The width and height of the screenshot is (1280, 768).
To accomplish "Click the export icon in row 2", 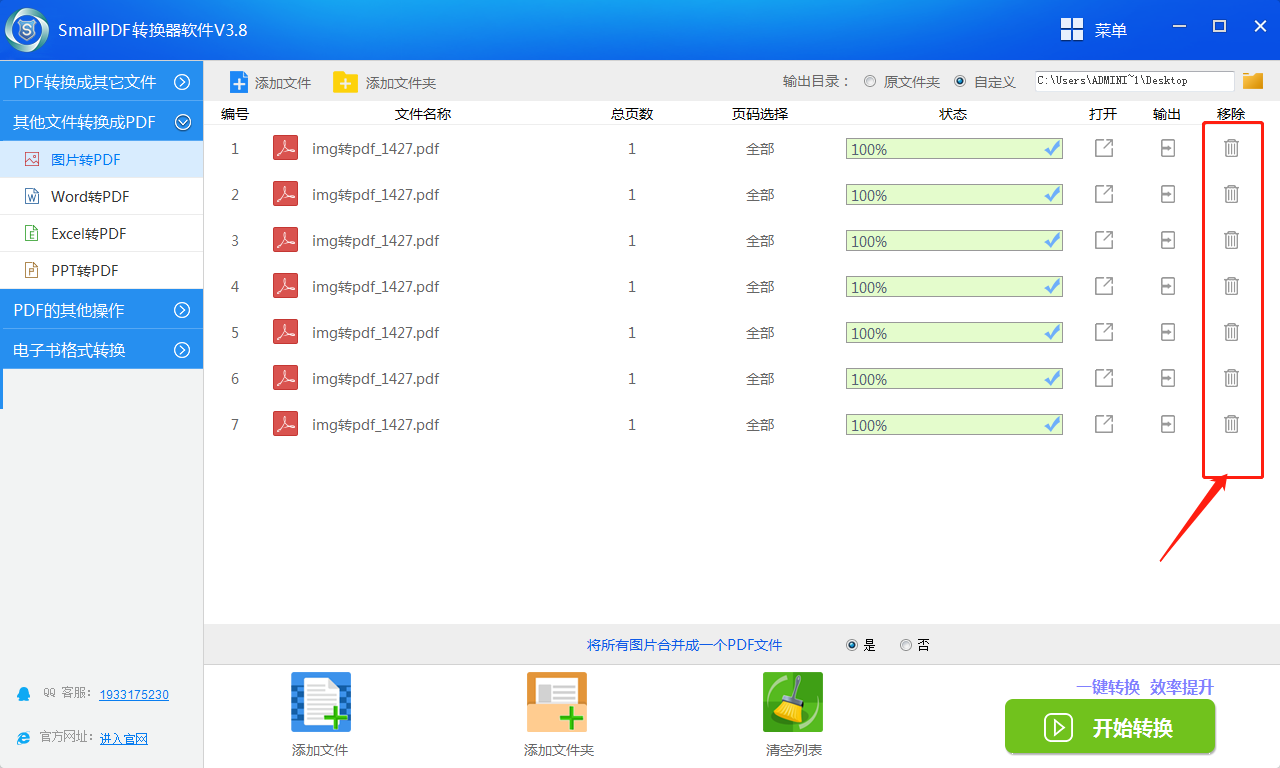I will (x=1168, y=194).
